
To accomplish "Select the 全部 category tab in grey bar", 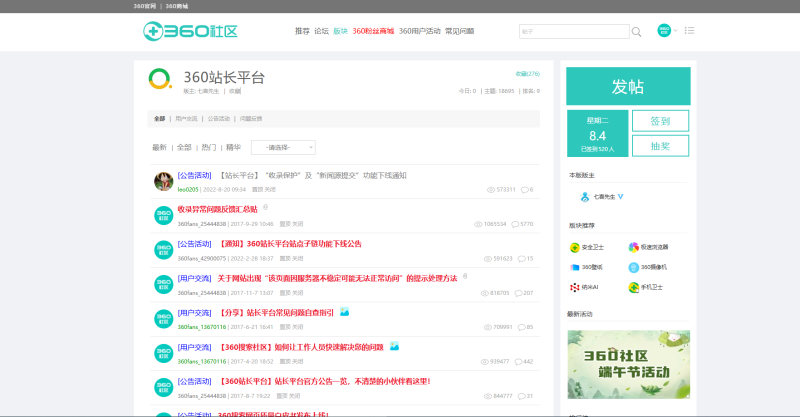I will [x=160, y=118].
